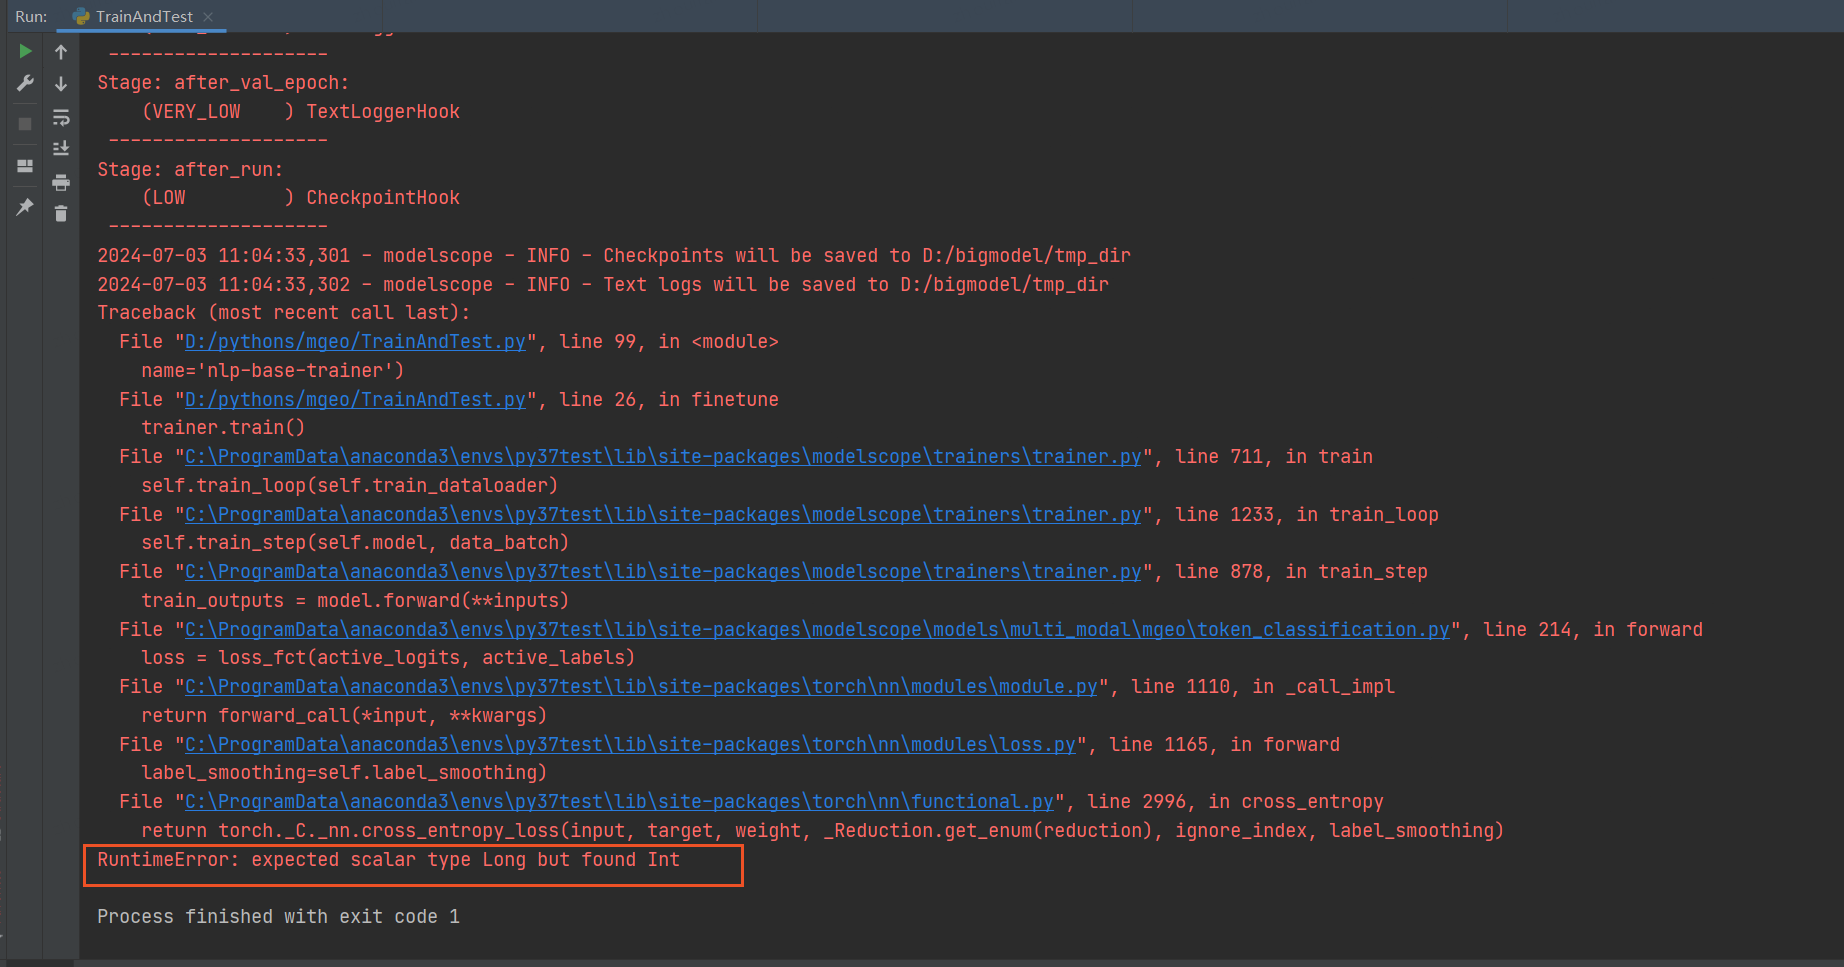The height and width of the screenshot is (967, 1844).
Task: Click 'self.train_loop(self.train_dataloader)' line
Action: pyautogui.click(x=349, y=485)
